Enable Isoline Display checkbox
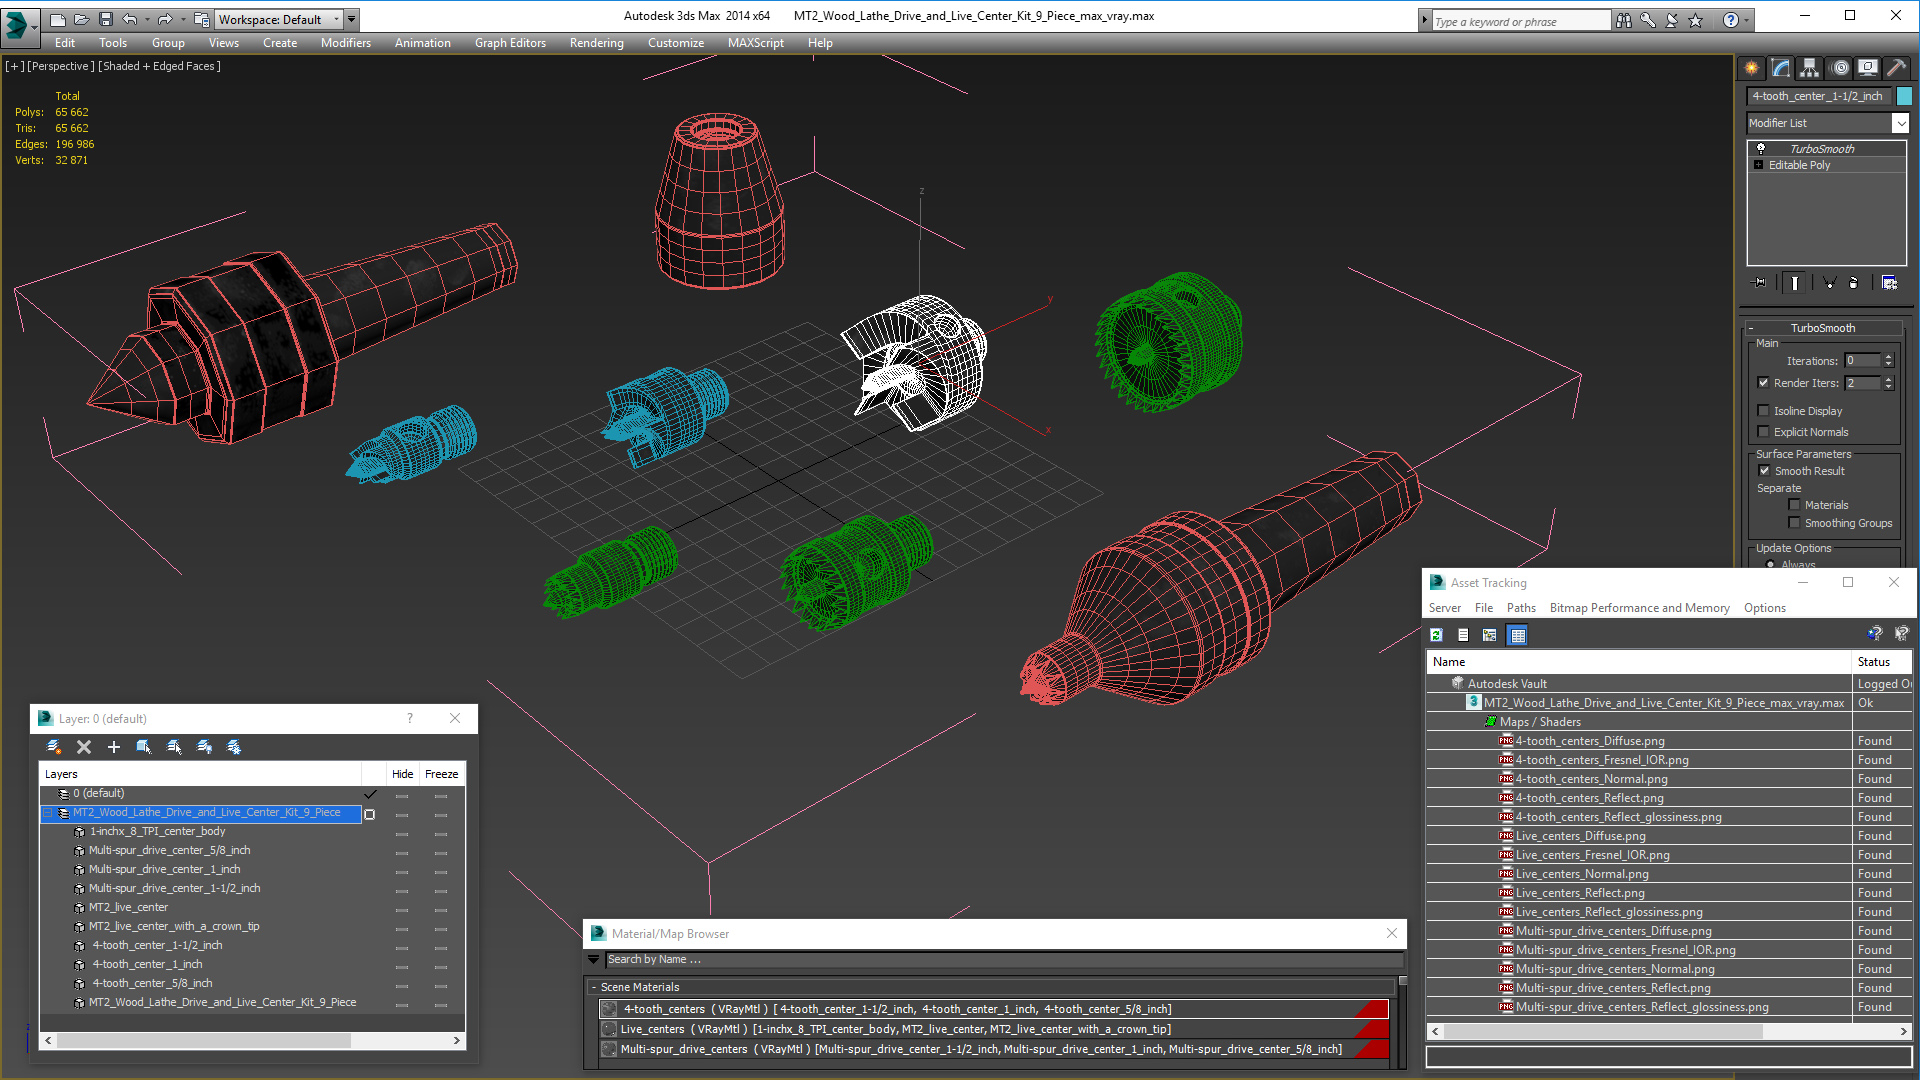This screenshot has width=1920, height=1080. point(1764,411)
